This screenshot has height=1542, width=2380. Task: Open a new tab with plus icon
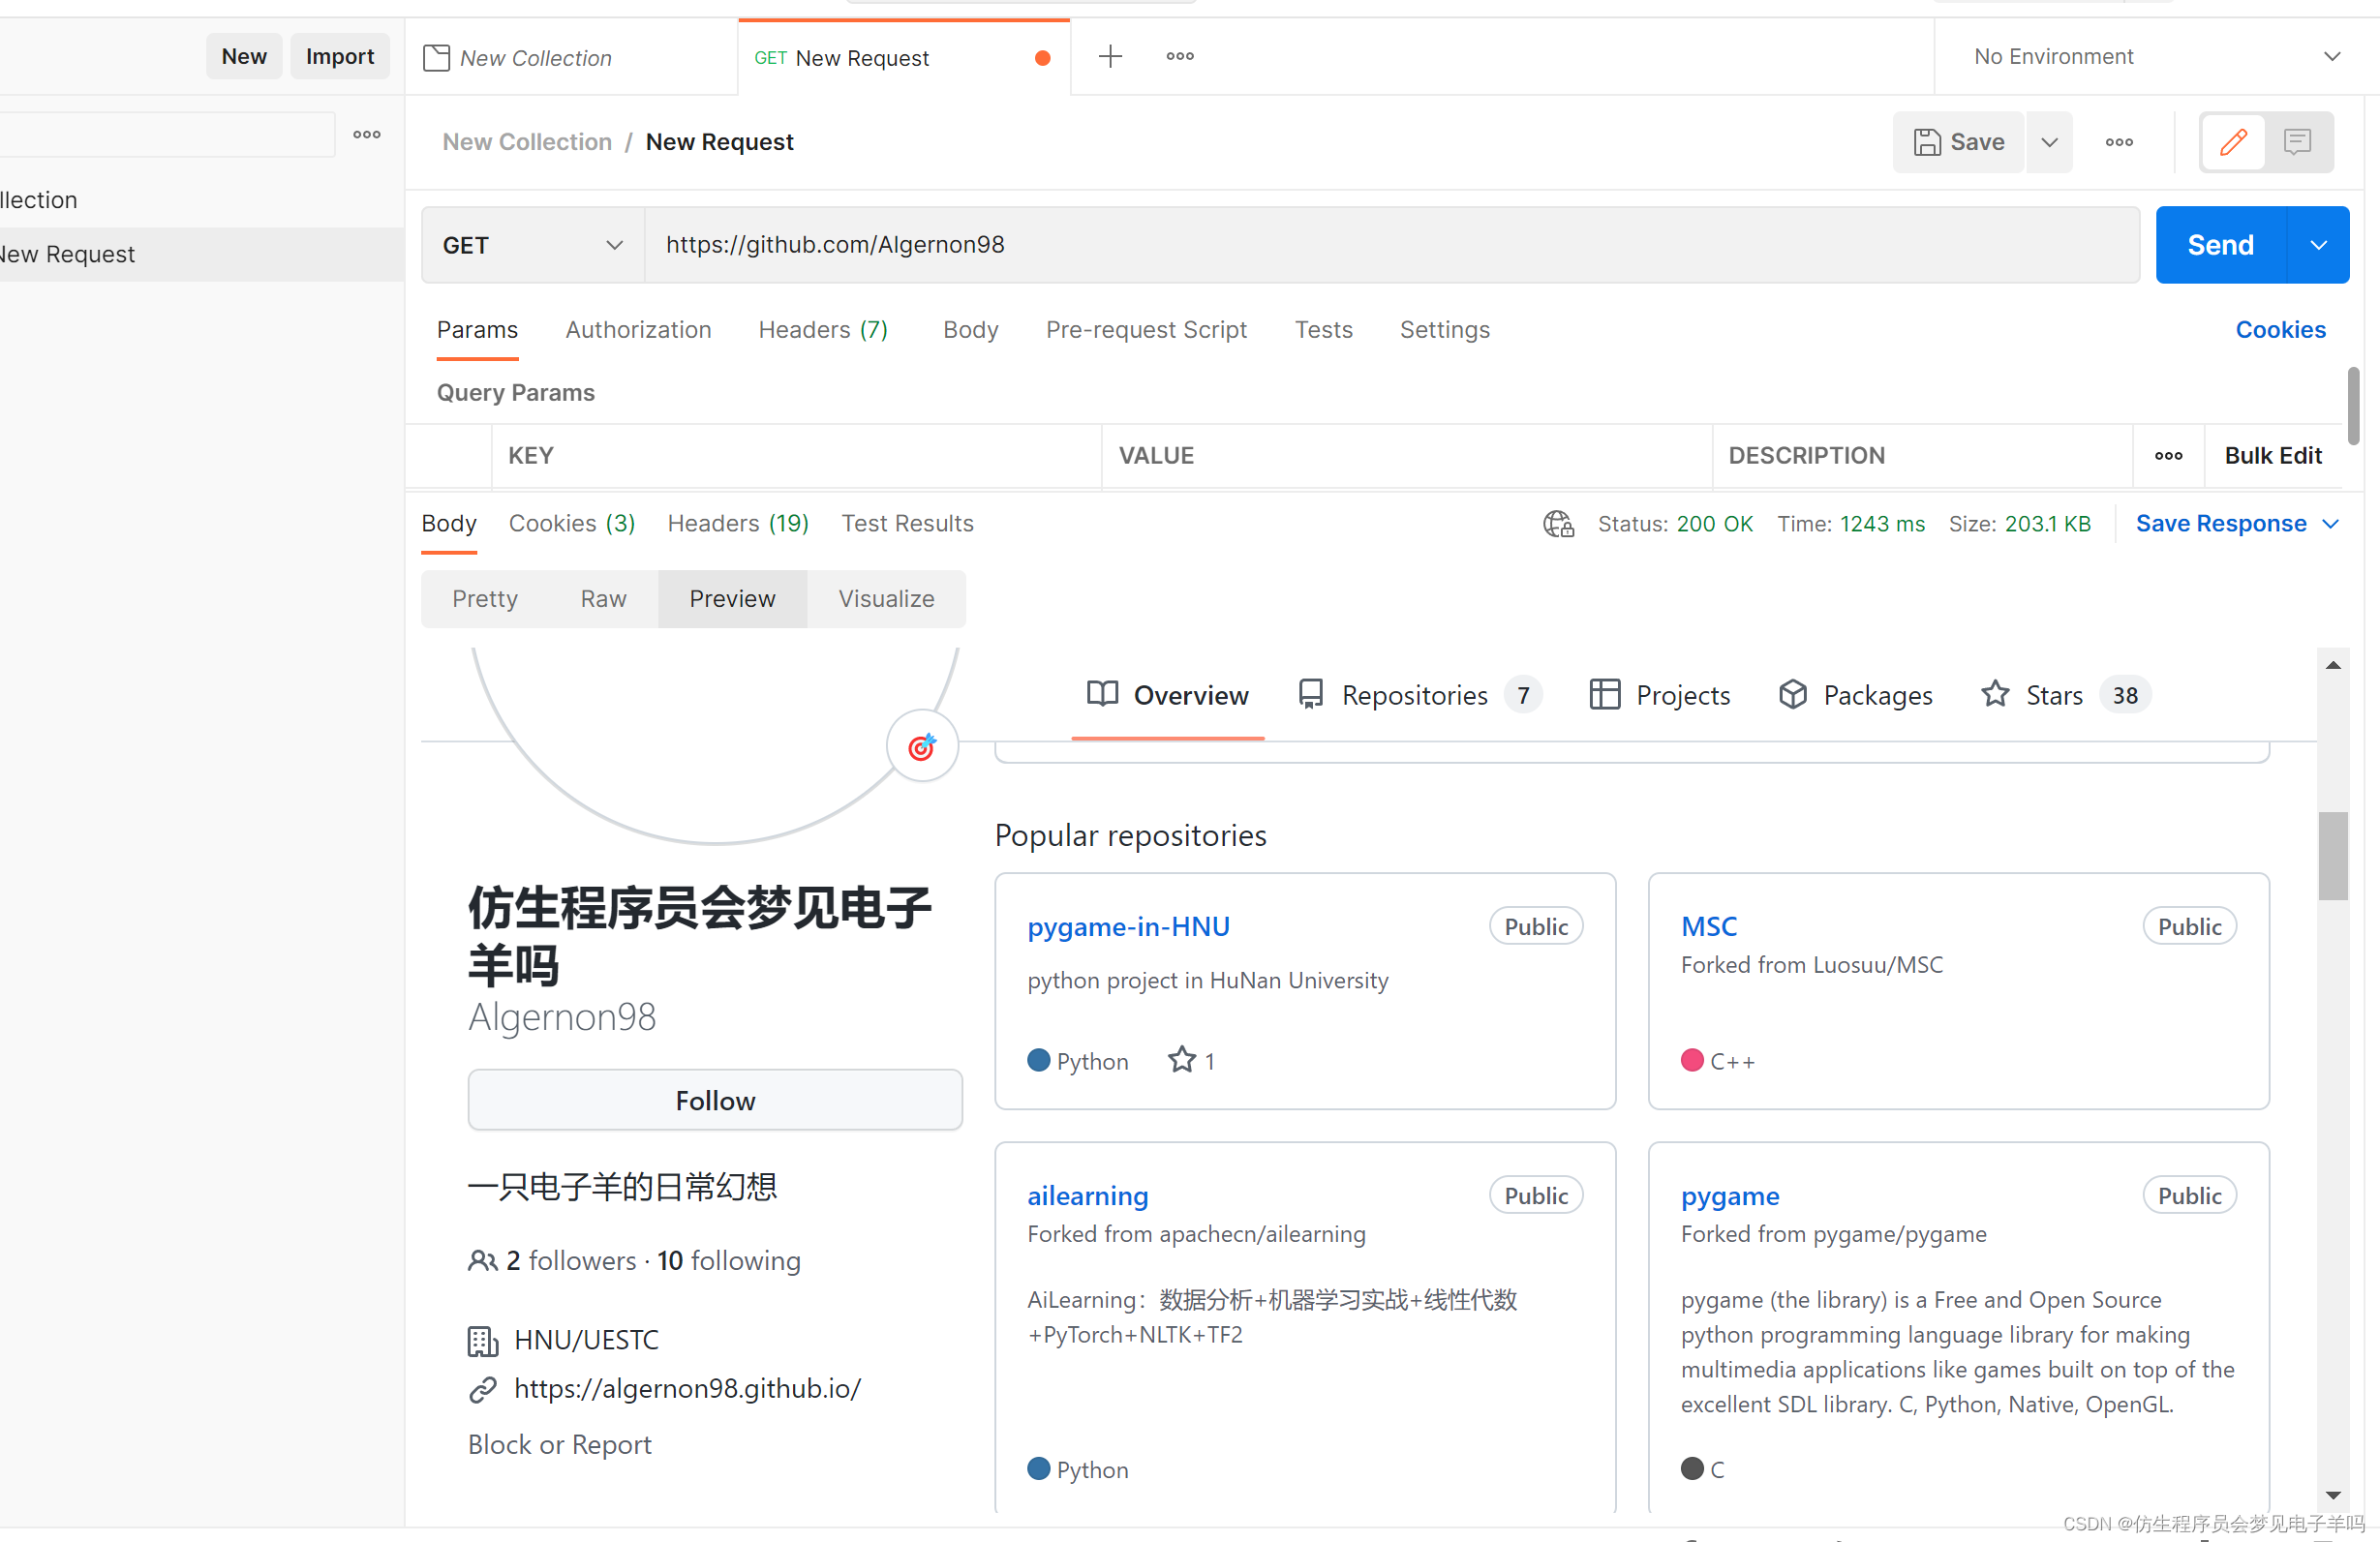tap(1110, 57)
